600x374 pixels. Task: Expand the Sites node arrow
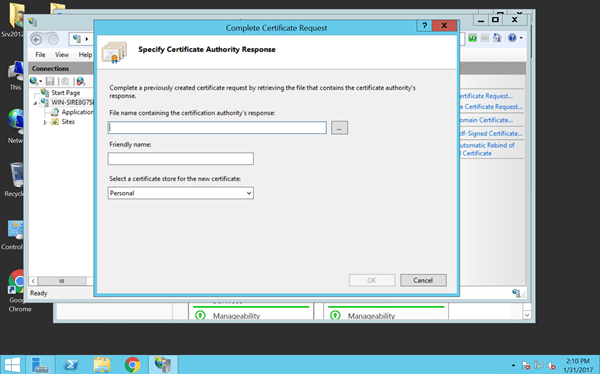[45, 122]
